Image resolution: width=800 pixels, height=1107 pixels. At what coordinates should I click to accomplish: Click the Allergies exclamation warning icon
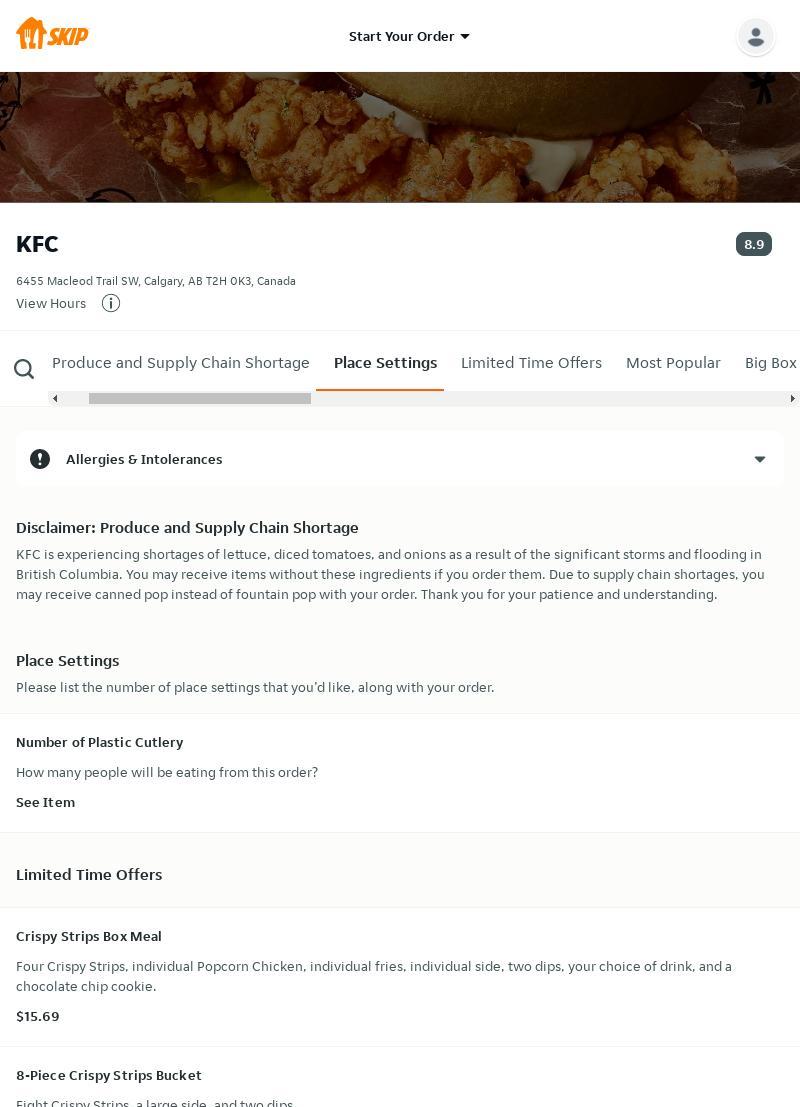tap(40, 459)
